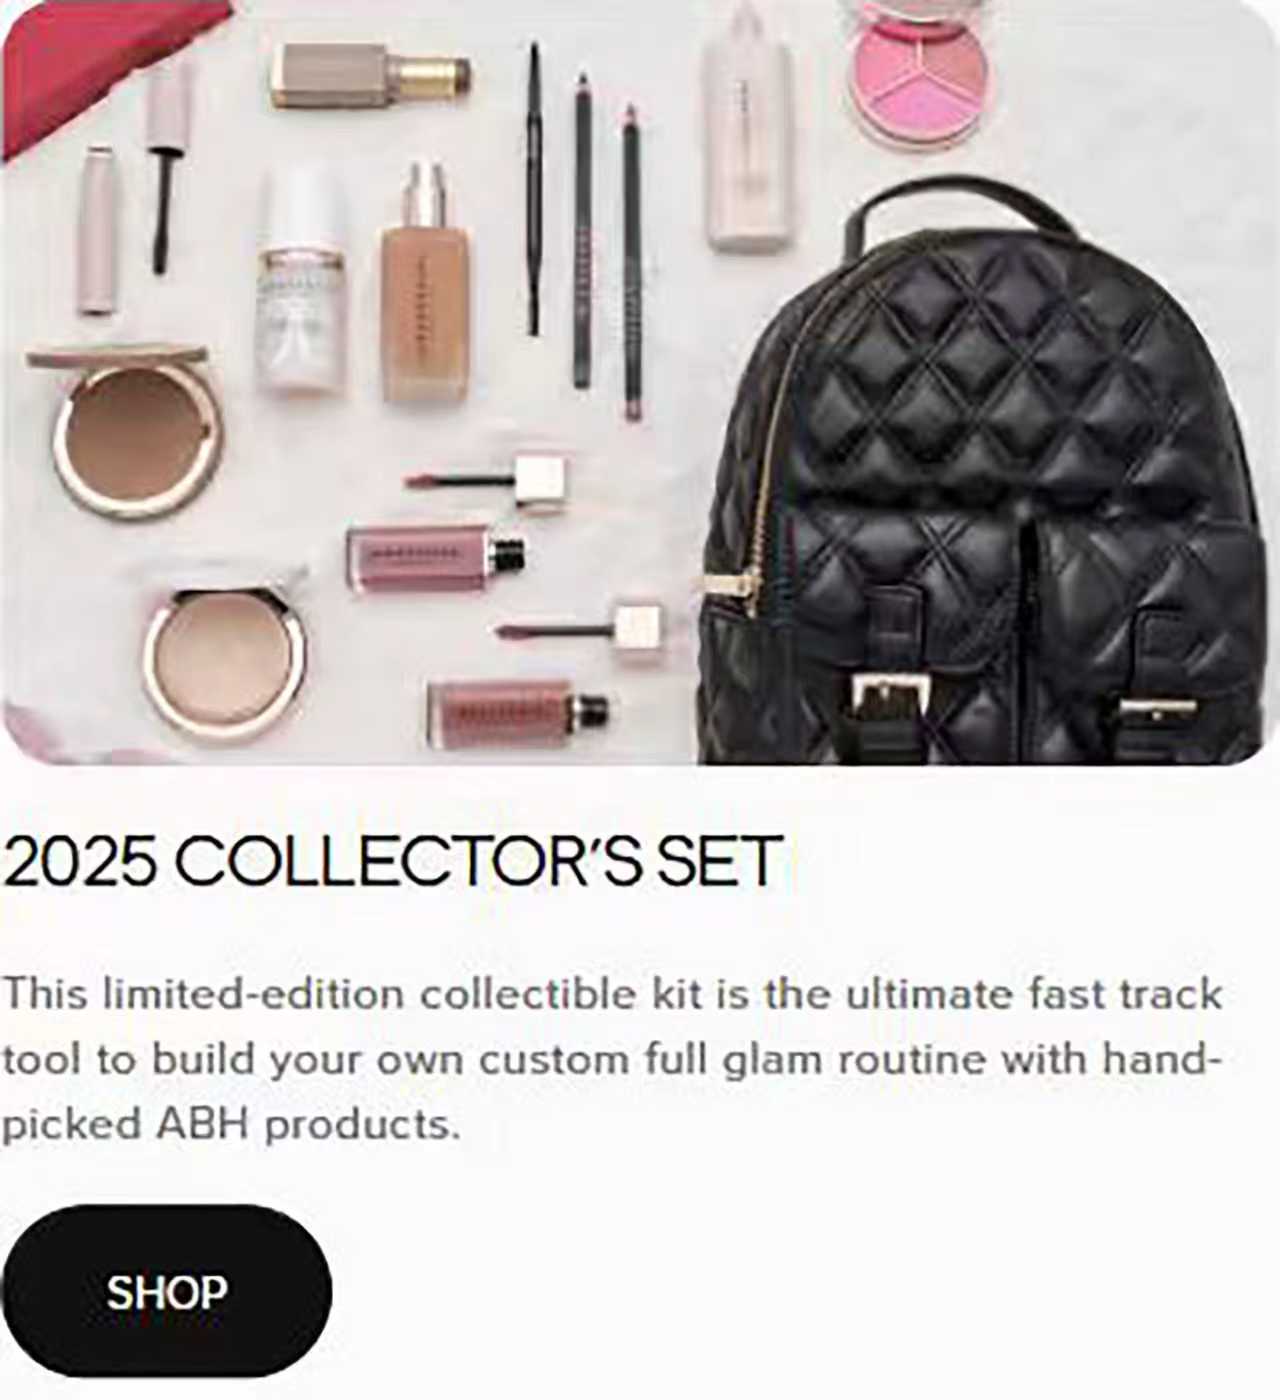Click the left gold buckle on backpack pocket
Viewport: 1280px width, 1400px height.
pos(891,693)
